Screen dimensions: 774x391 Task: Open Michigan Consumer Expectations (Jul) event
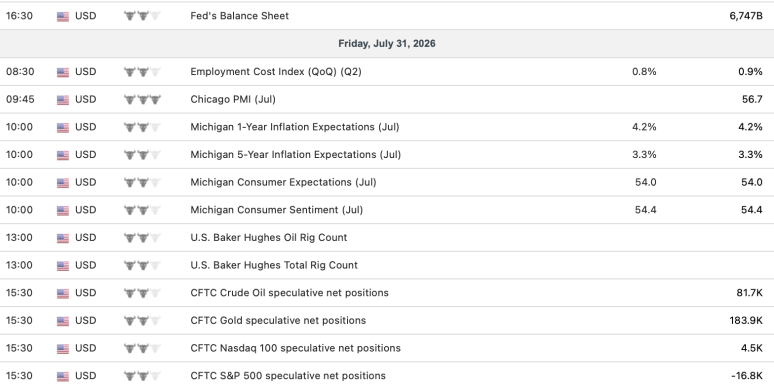[283, 182]
